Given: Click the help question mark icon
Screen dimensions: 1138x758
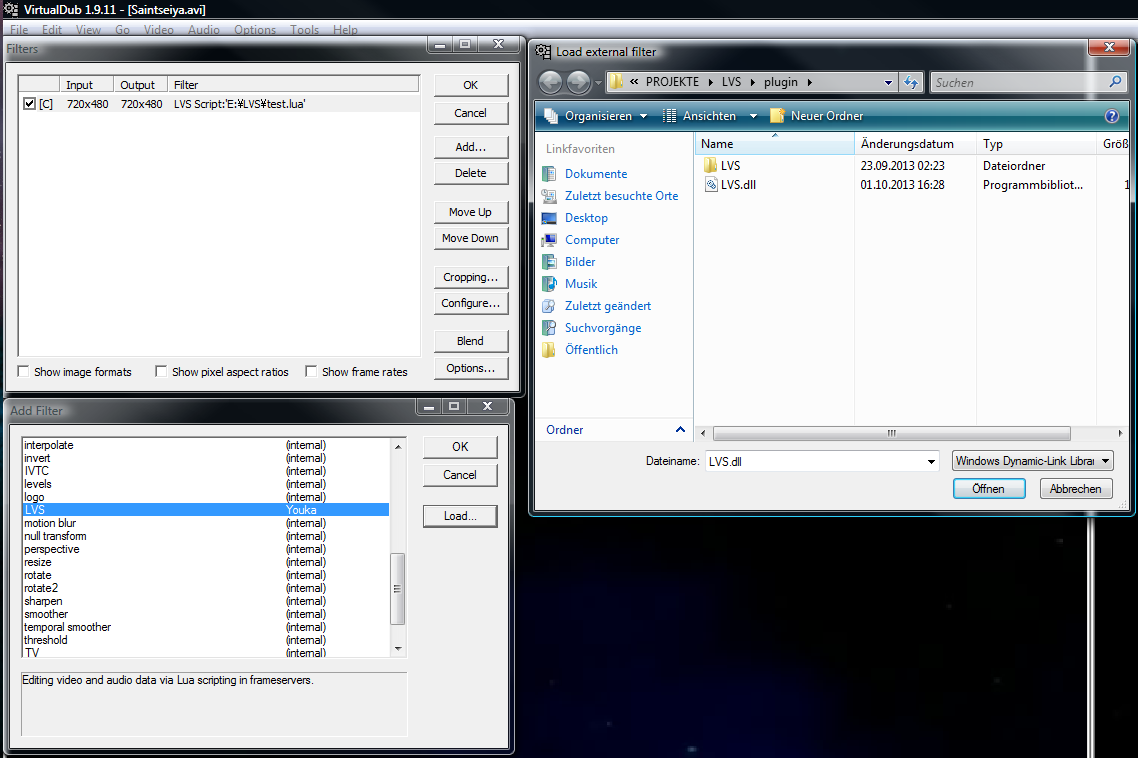Looking at the screenshot, I should (1111, 116).
